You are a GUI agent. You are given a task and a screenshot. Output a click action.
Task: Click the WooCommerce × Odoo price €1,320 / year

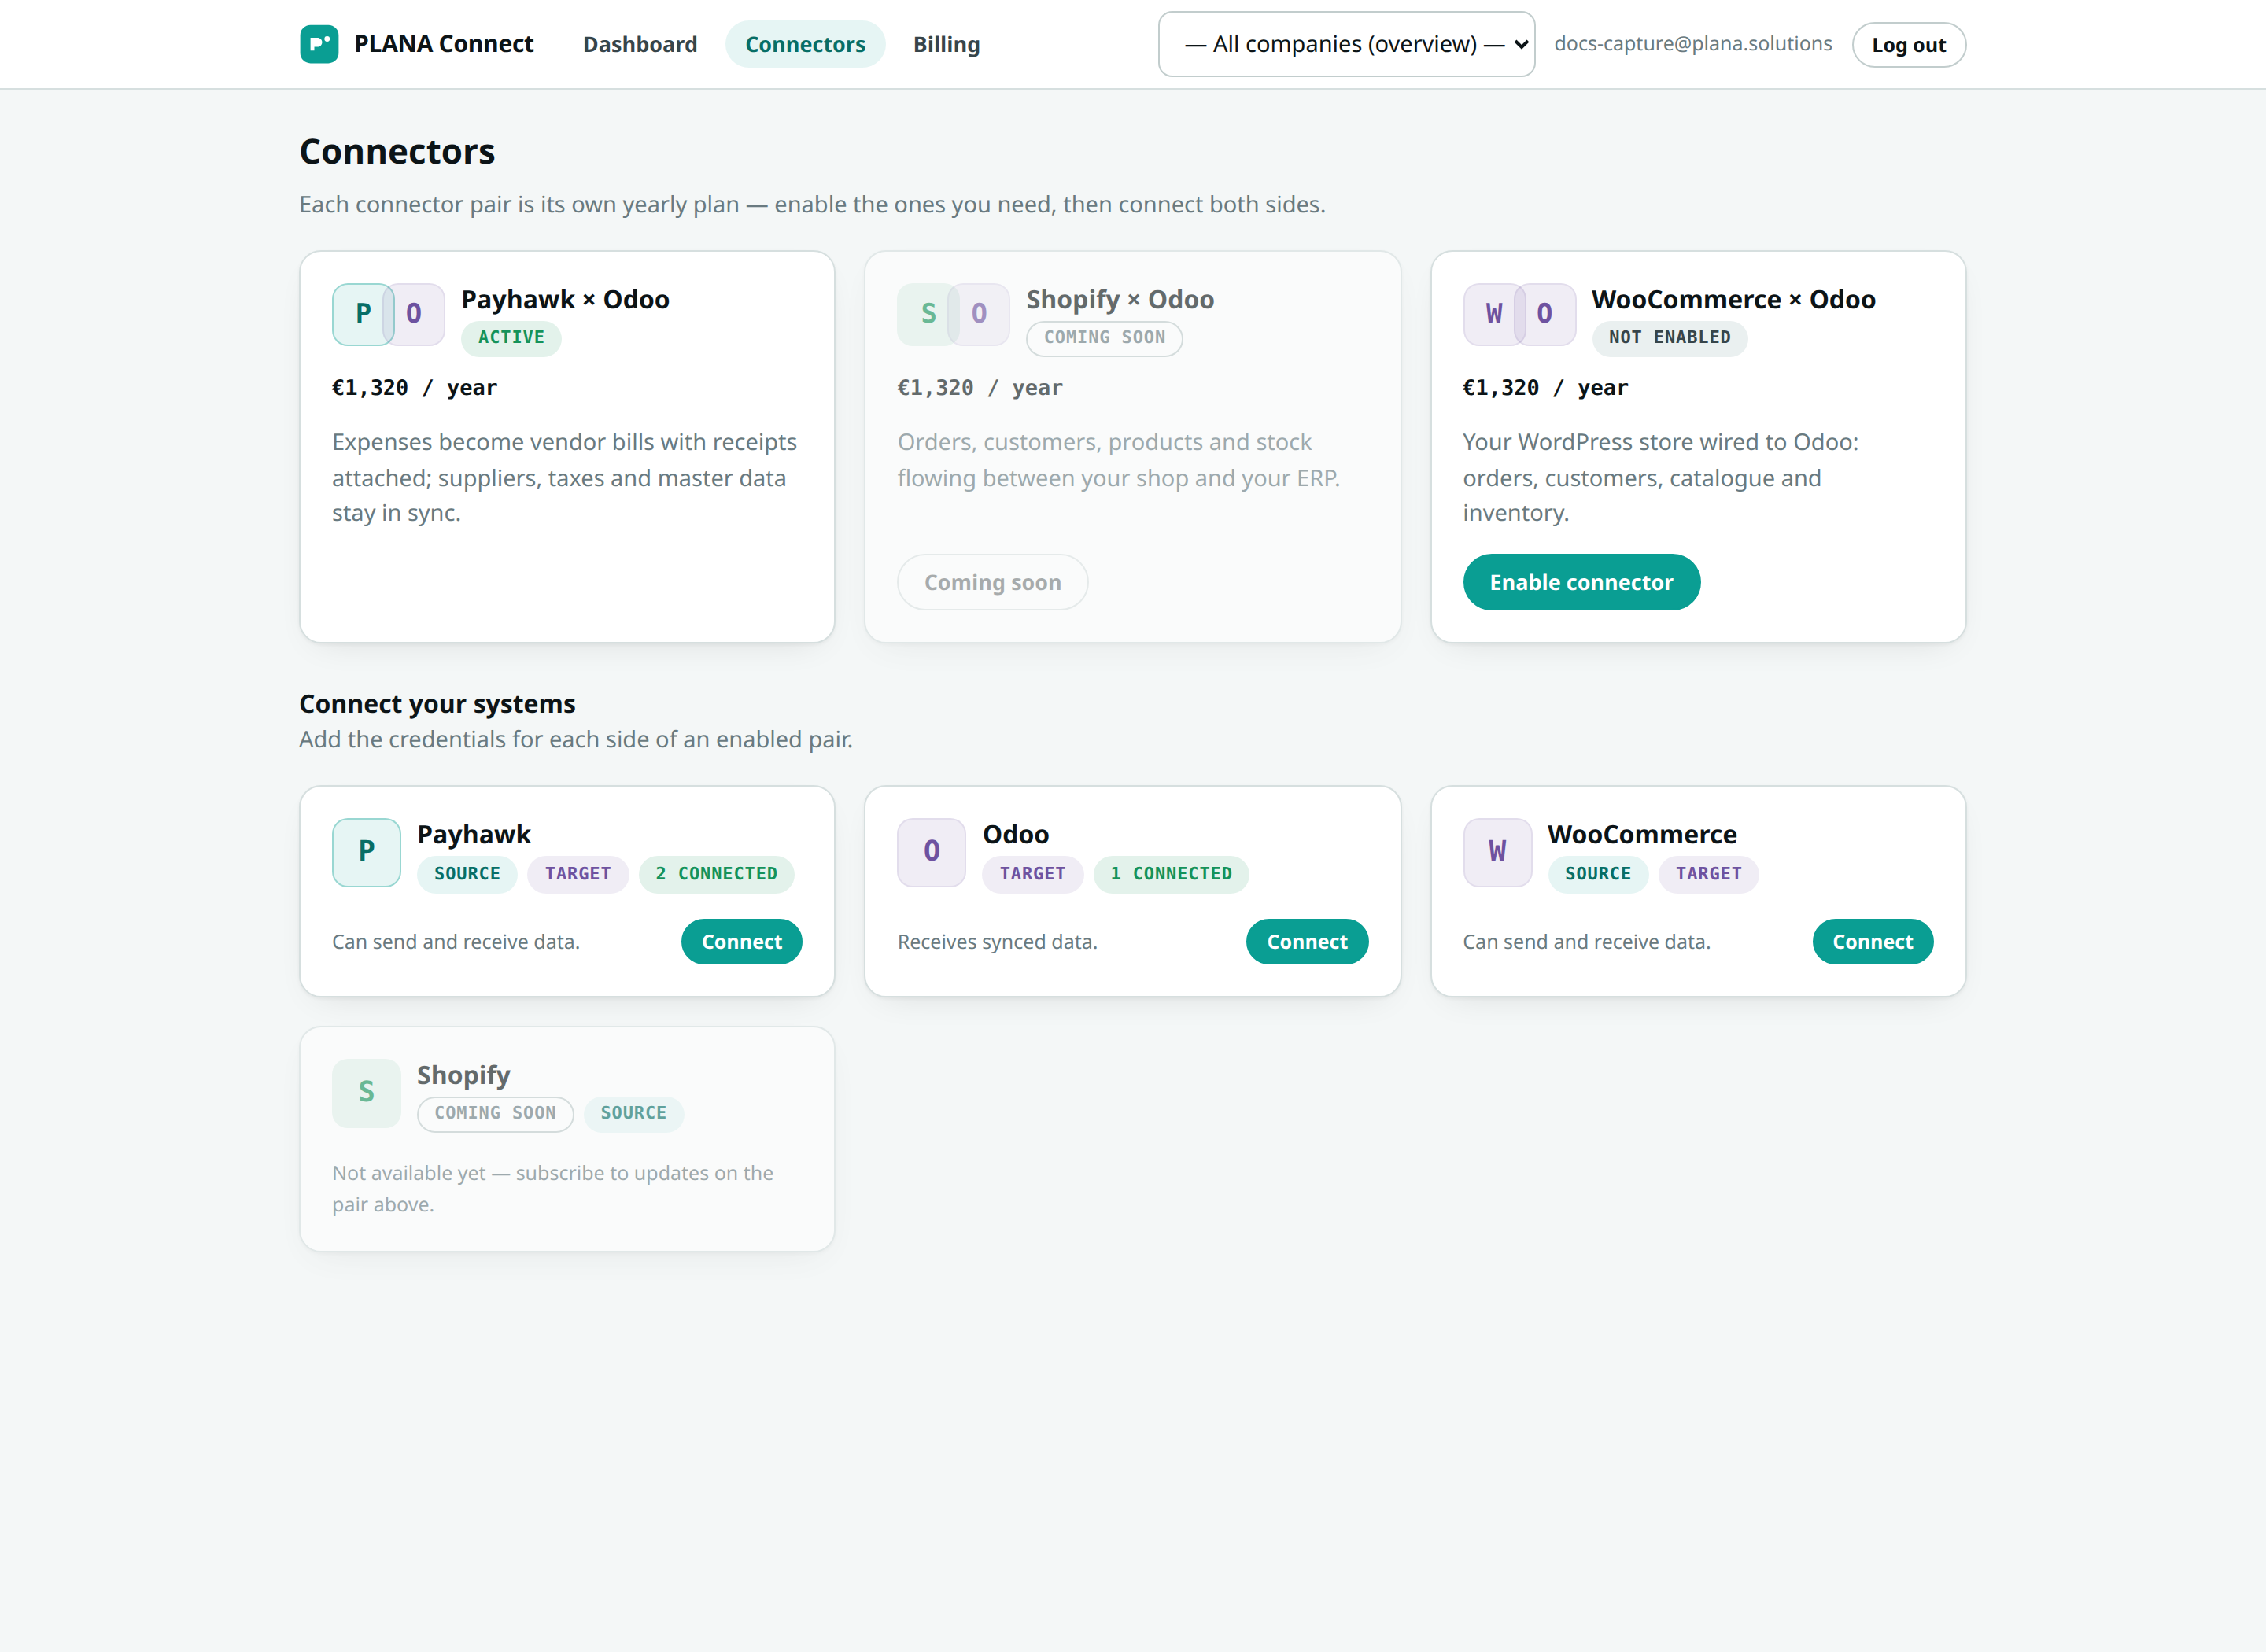[x=1545, y=387]
